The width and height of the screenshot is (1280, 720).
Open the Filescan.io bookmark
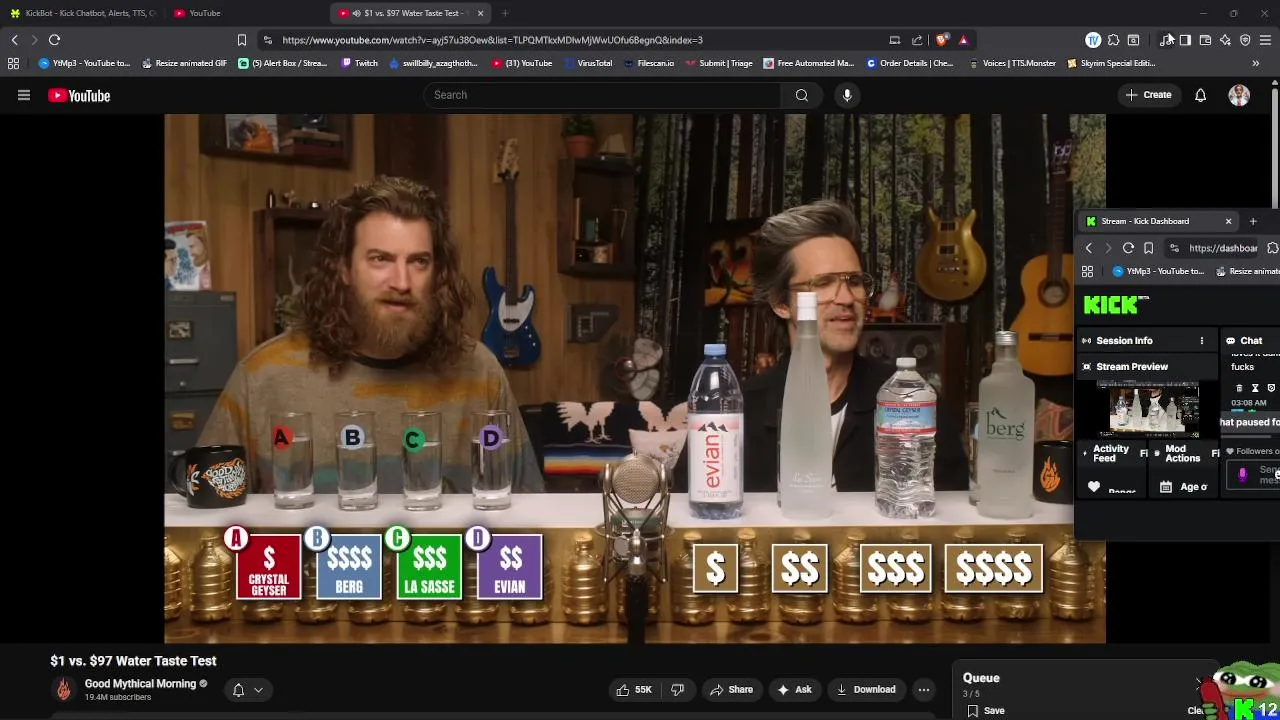coord(648,63)
